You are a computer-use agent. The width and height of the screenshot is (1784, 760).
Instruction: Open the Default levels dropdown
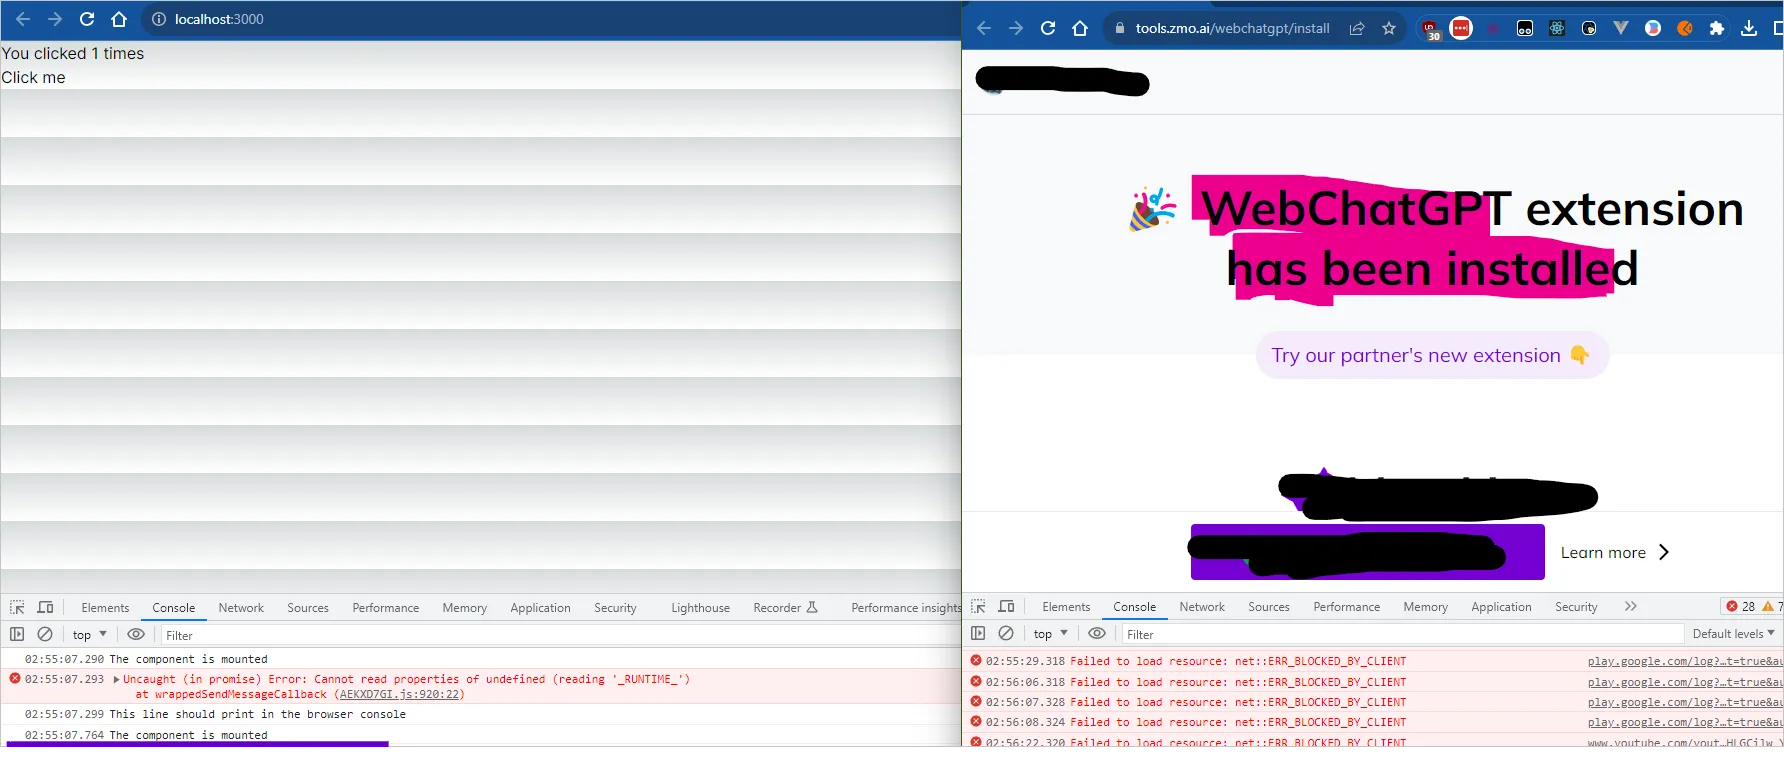(x=1733, y=634)
